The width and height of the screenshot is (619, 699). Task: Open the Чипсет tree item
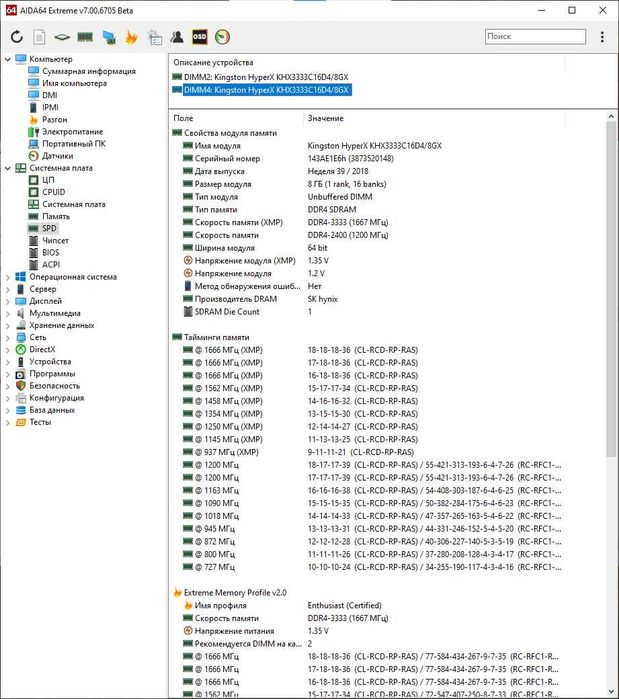(x=55, y=240)
